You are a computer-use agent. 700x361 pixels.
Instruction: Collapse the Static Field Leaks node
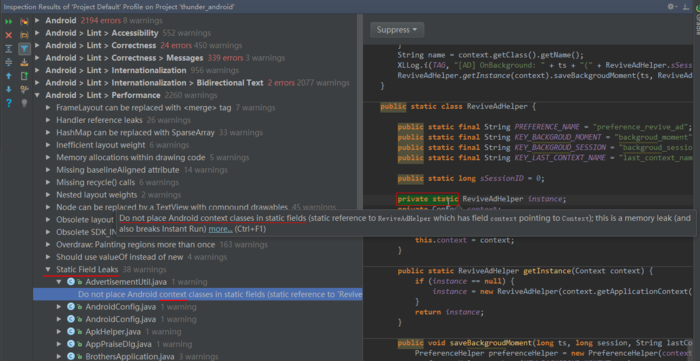point(48,270)
